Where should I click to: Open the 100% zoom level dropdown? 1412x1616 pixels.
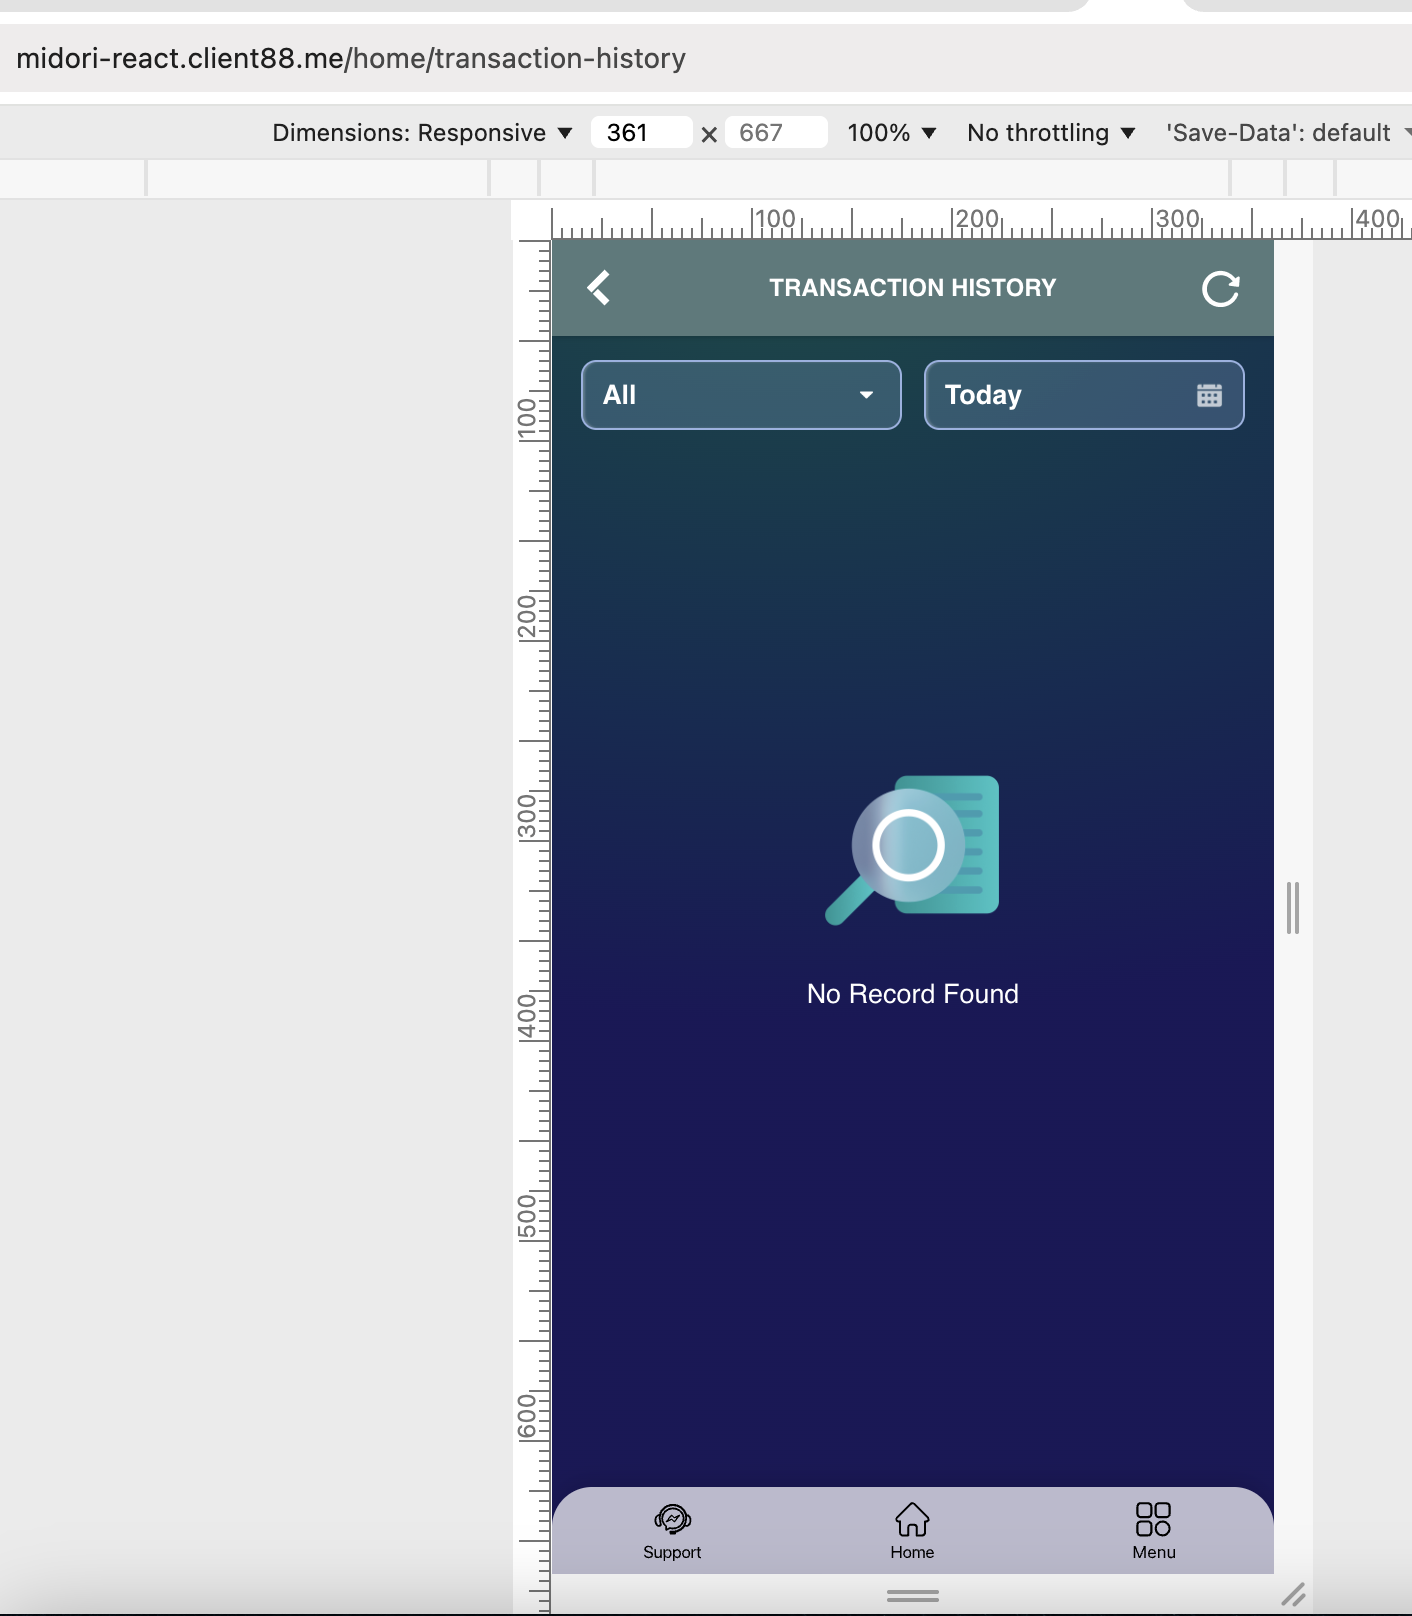pyautogui.click(x=891, y=133)
